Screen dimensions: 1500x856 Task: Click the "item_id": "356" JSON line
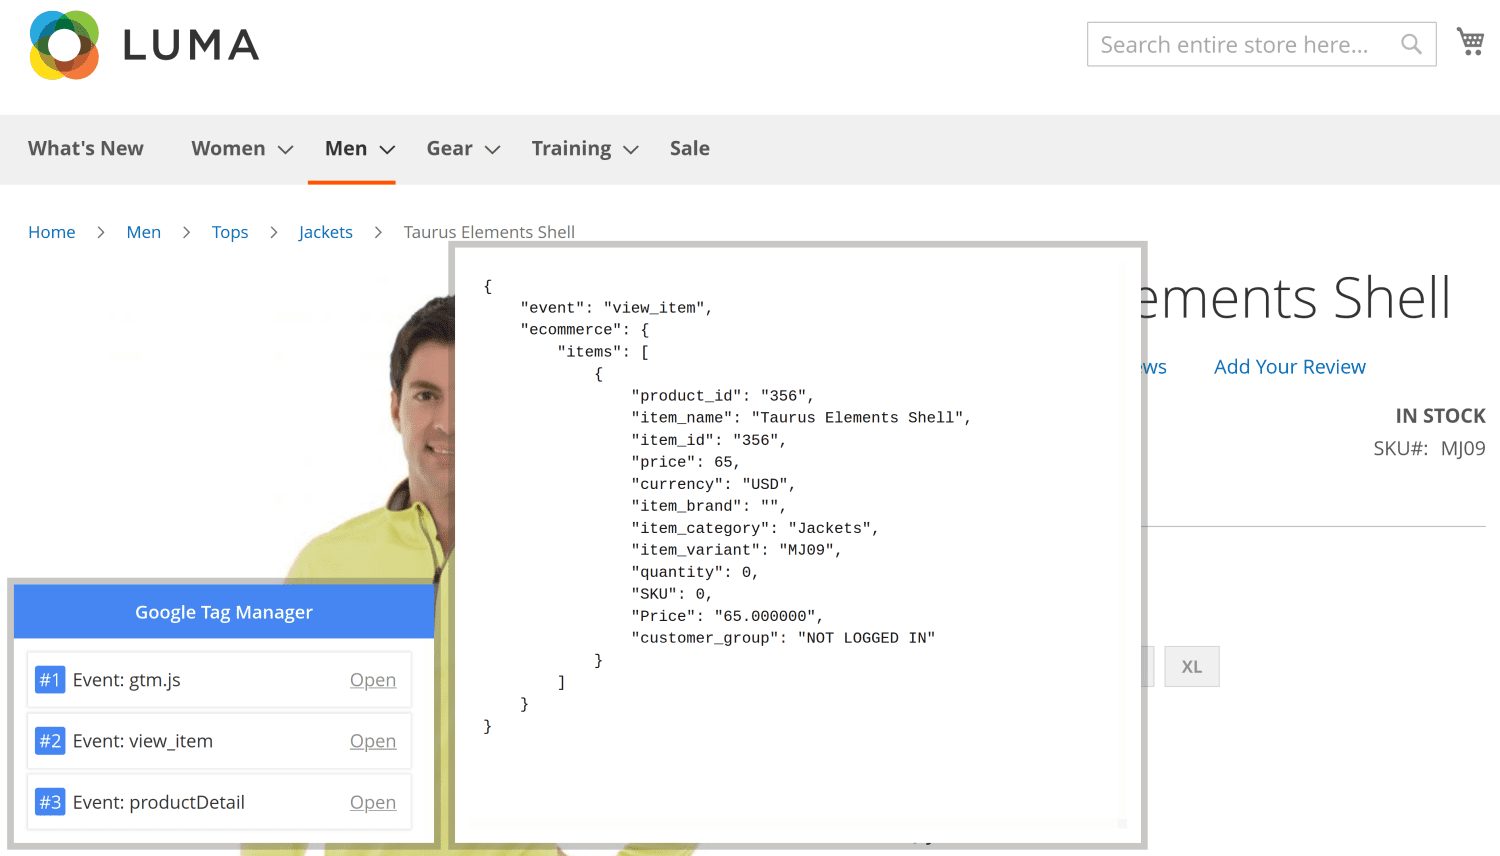[x=709, y=440]
